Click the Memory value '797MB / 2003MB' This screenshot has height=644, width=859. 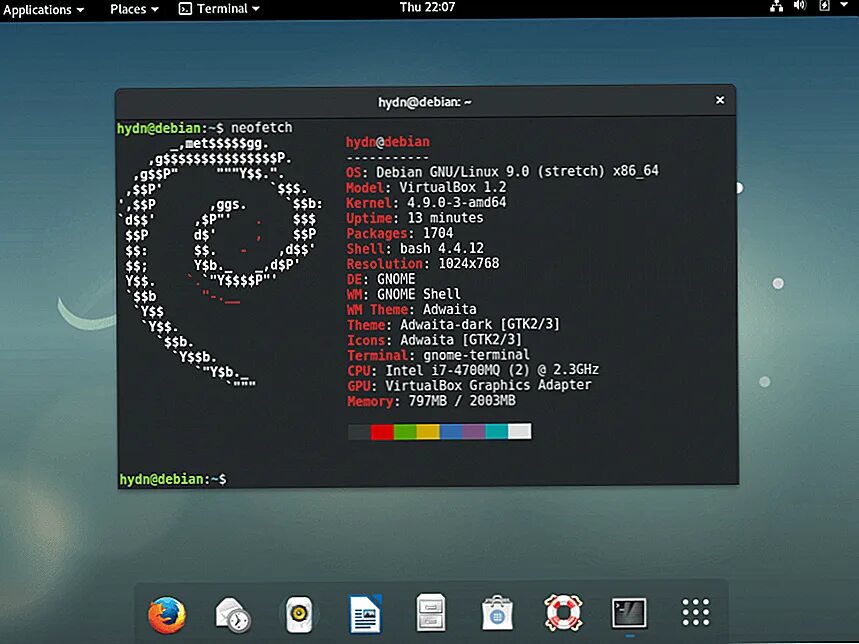tap(462, 401)
